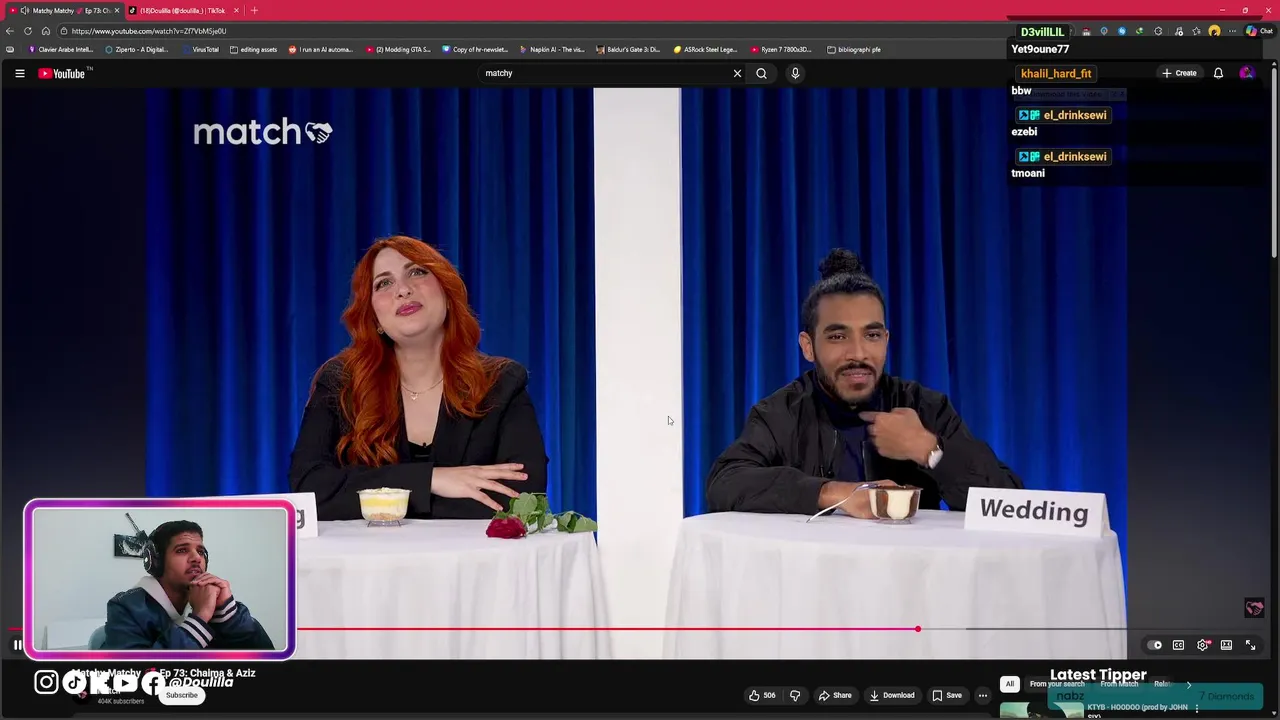Click the channel Subscribe button
The width and height of the screenshot is (1280, 720).
[x=182, y=695]
